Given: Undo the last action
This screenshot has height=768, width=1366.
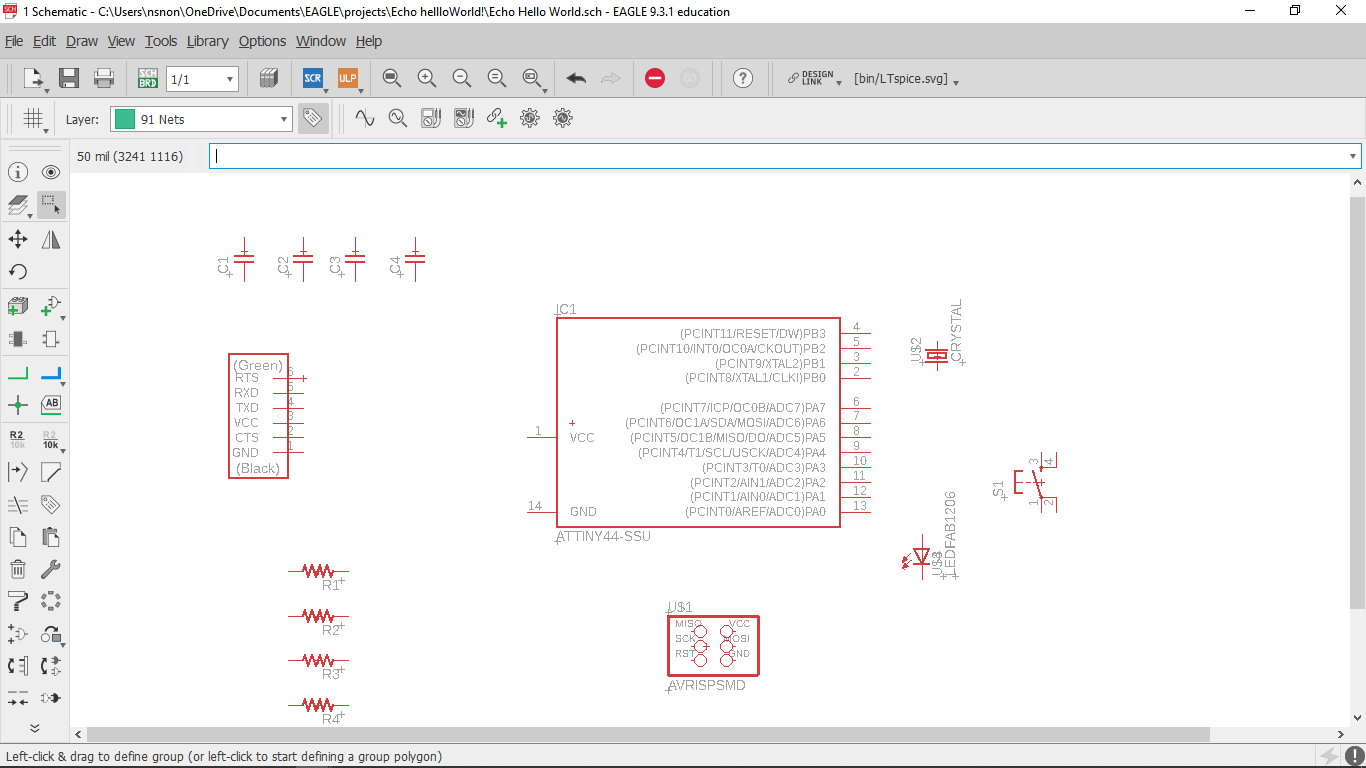Looking at the screenshot, I should pyautogui.click(x=576, y=78).
